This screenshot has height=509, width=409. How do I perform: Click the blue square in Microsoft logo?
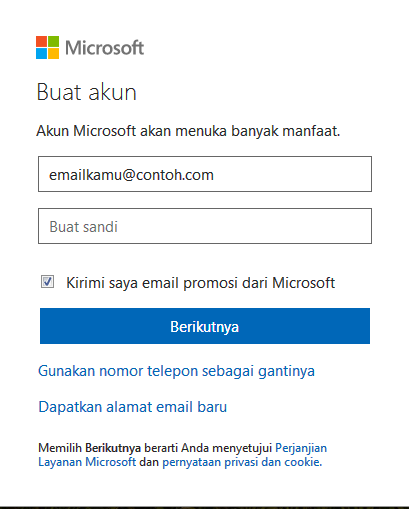click(x=42, y=54)
